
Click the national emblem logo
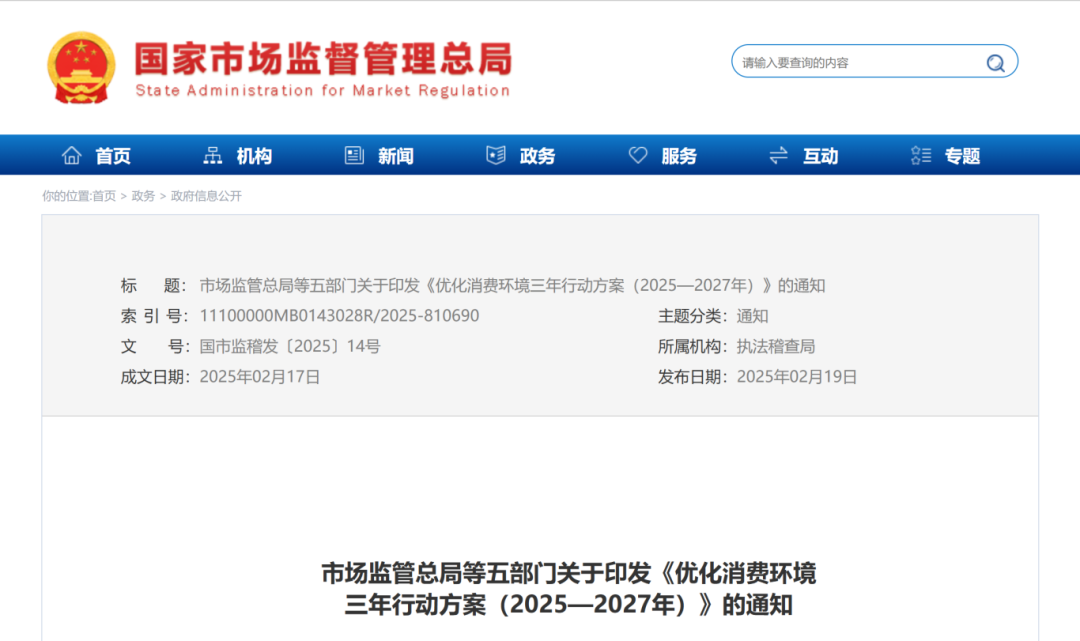click(82, 67)
